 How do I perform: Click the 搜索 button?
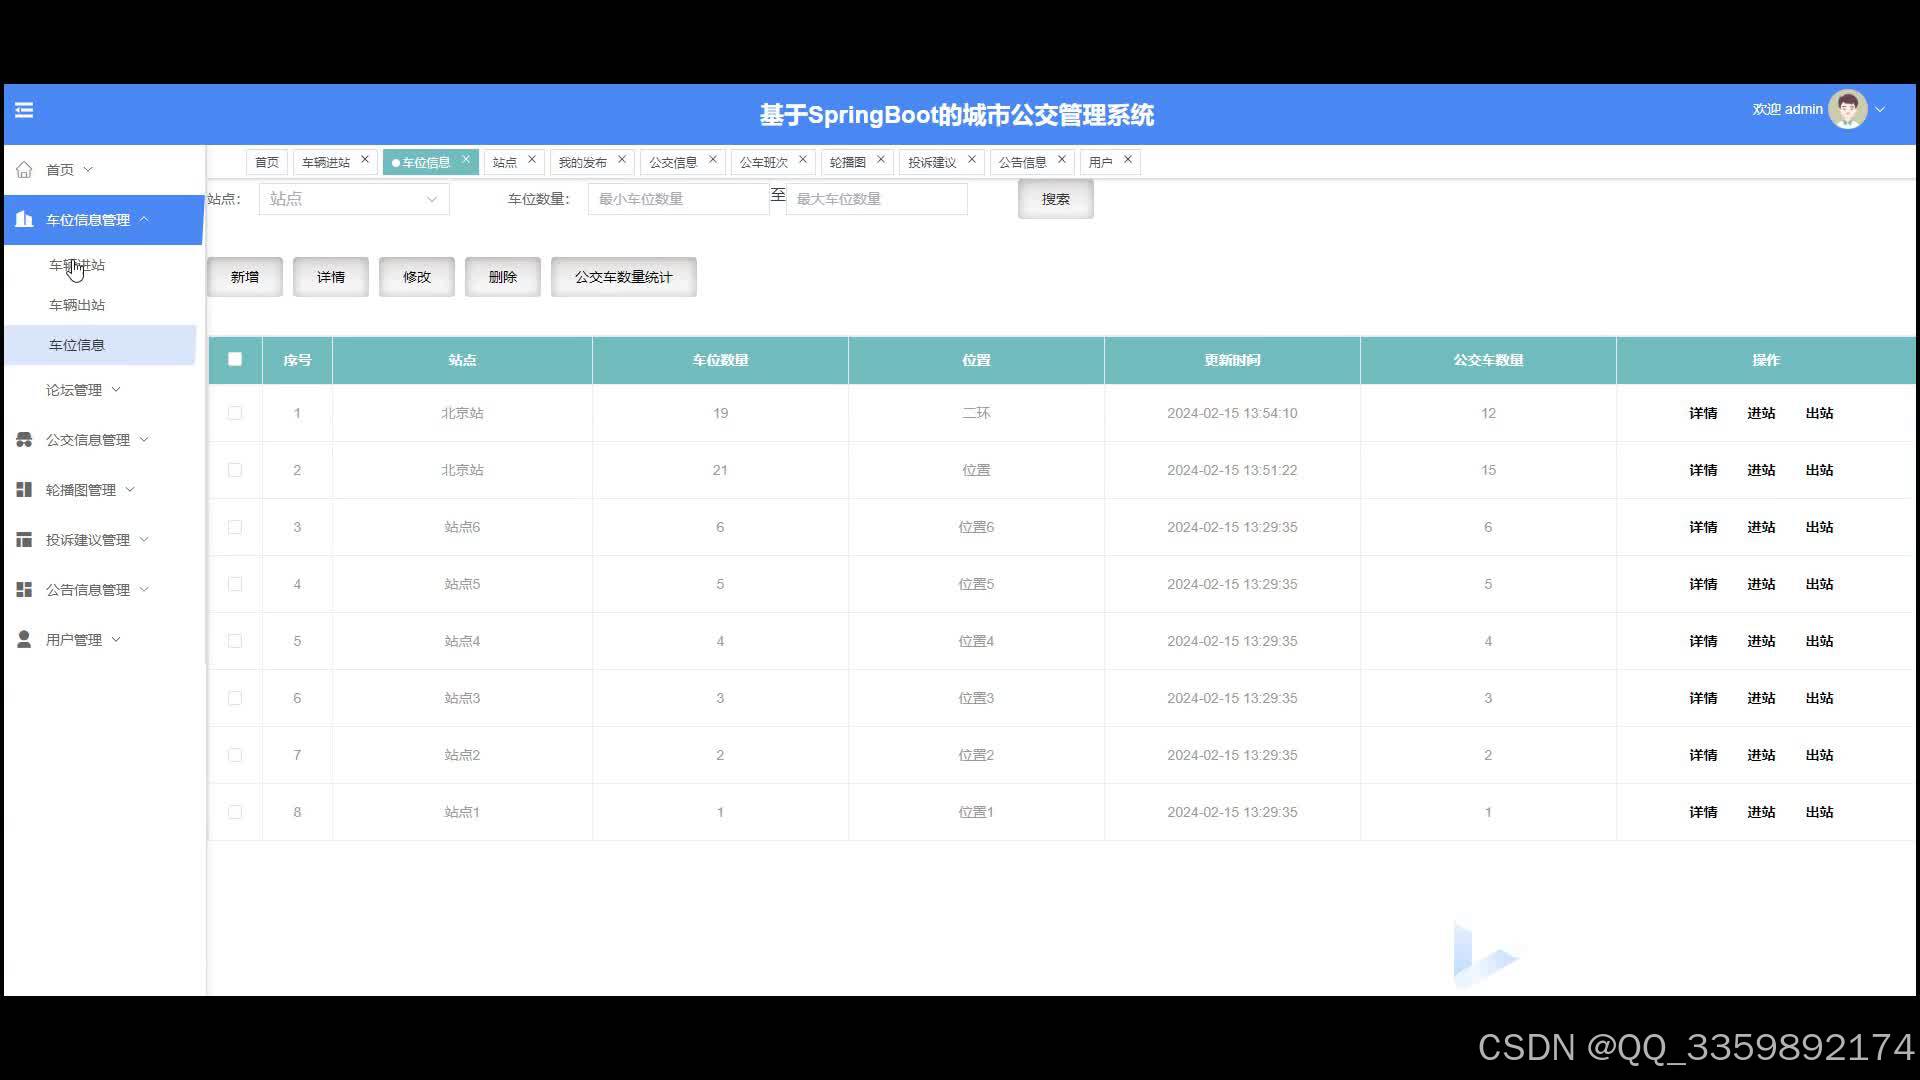coord(1055,199)
